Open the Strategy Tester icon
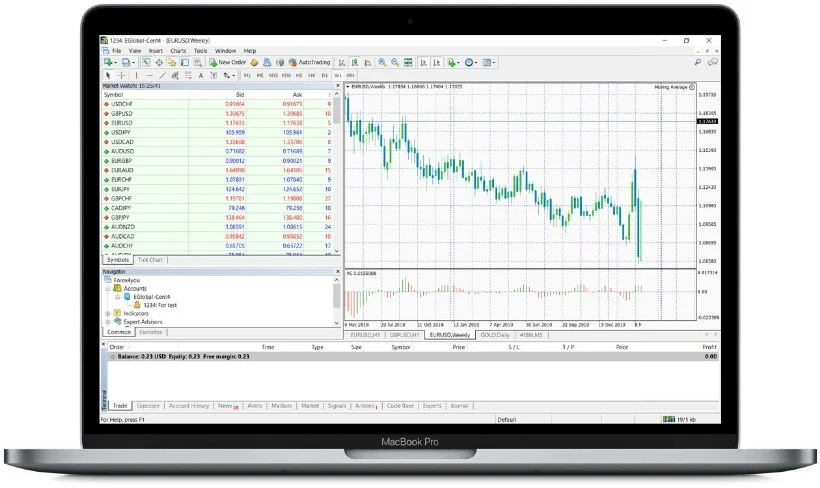The width and height of the screenshot is (820, 488). (198, 62)
